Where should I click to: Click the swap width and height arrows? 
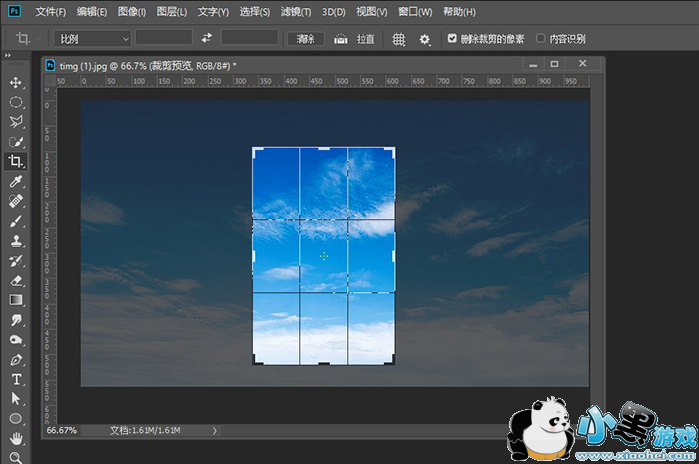click(x=207, y=38)
